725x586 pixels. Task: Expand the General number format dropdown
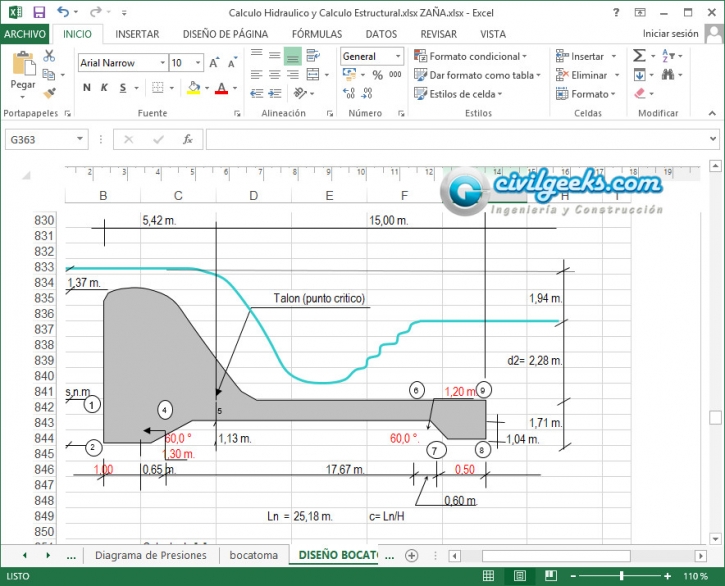[397, 57]
